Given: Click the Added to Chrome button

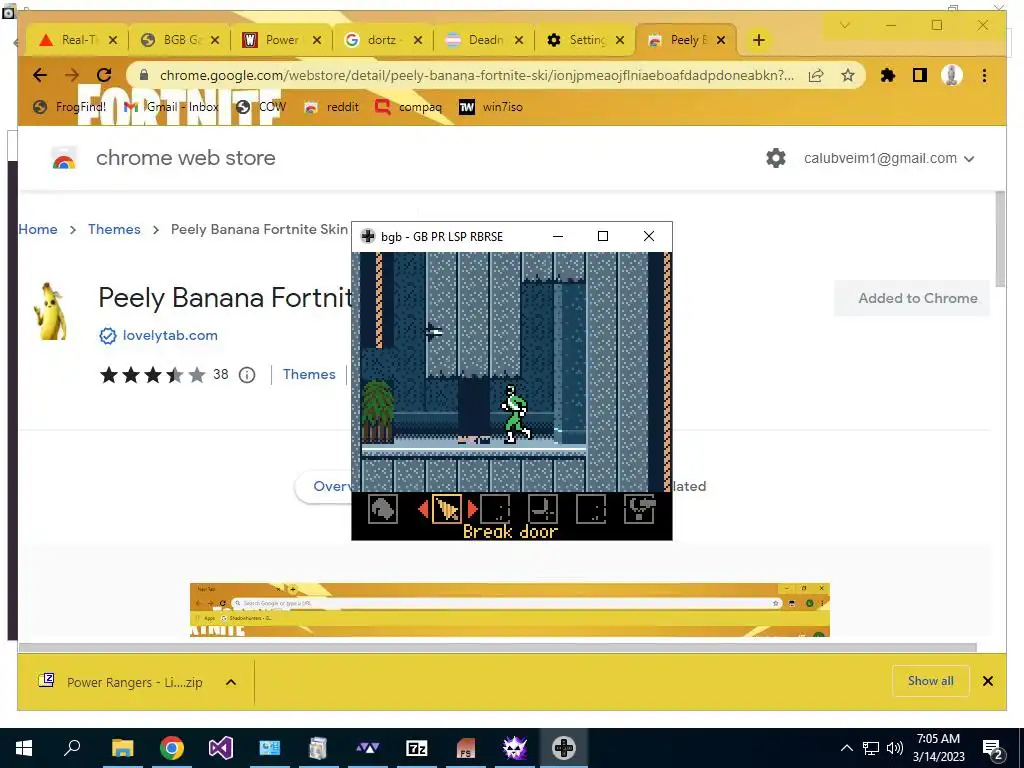Looking at the screenshot, I should 912,298.
